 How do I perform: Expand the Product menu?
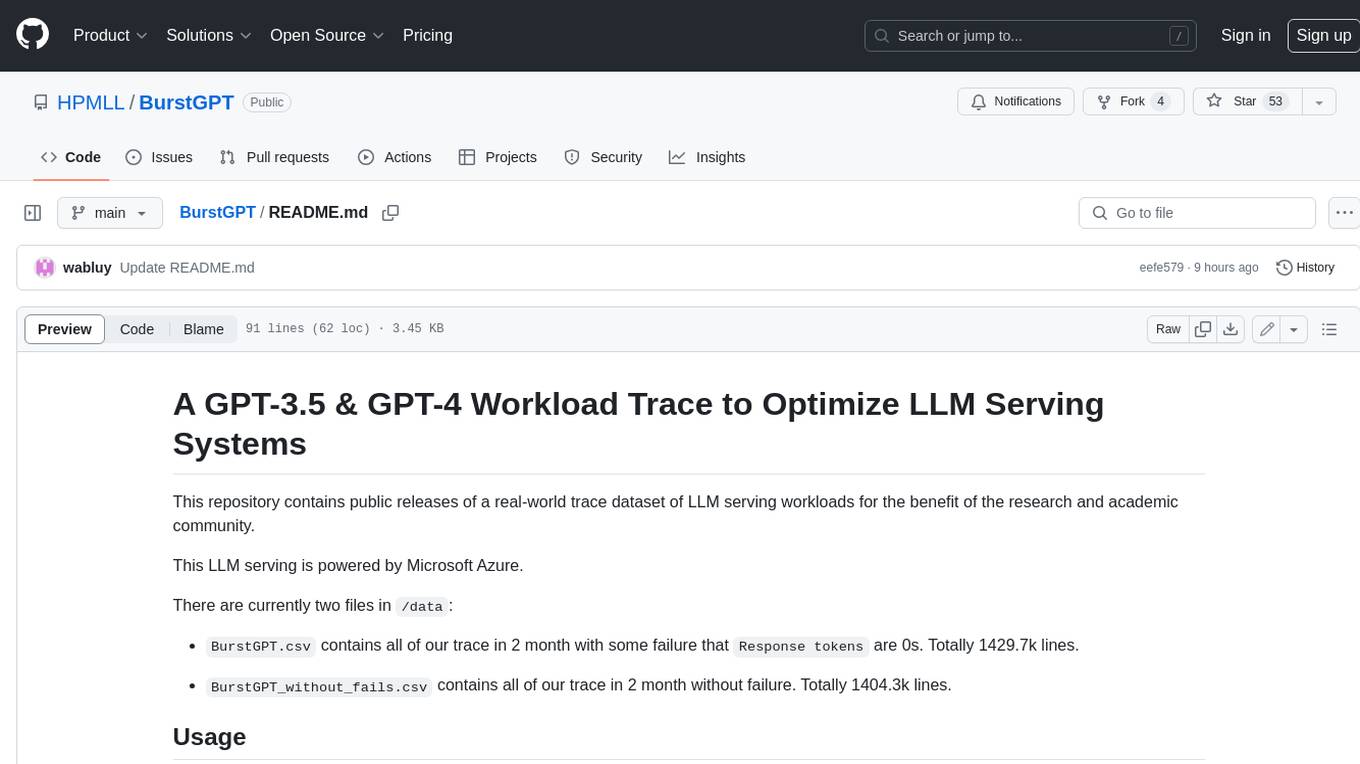click(110, 35)
